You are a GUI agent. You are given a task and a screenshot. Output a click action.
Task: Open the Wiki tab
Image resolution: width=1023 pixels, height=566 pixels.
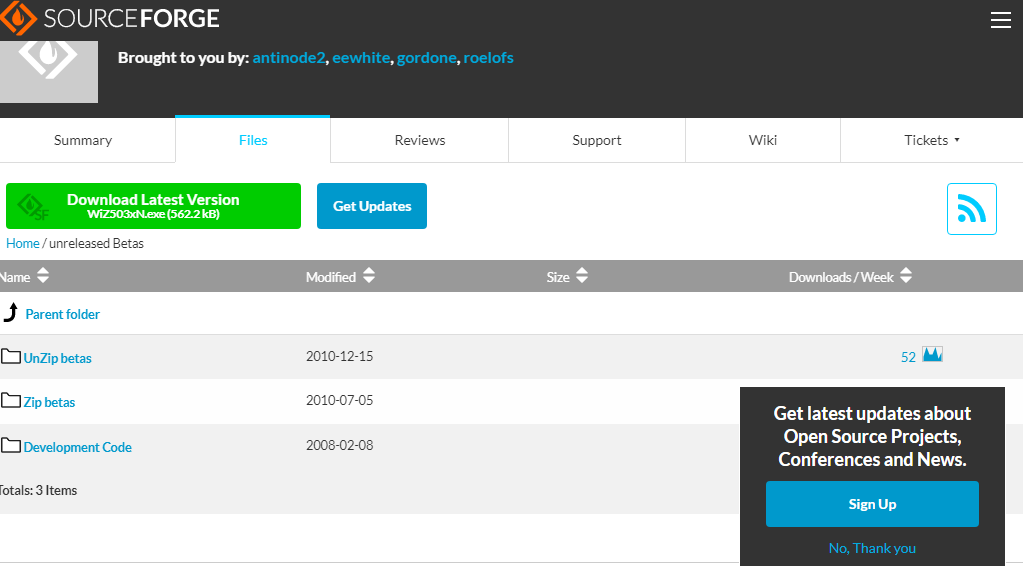(x=763, y=140)
